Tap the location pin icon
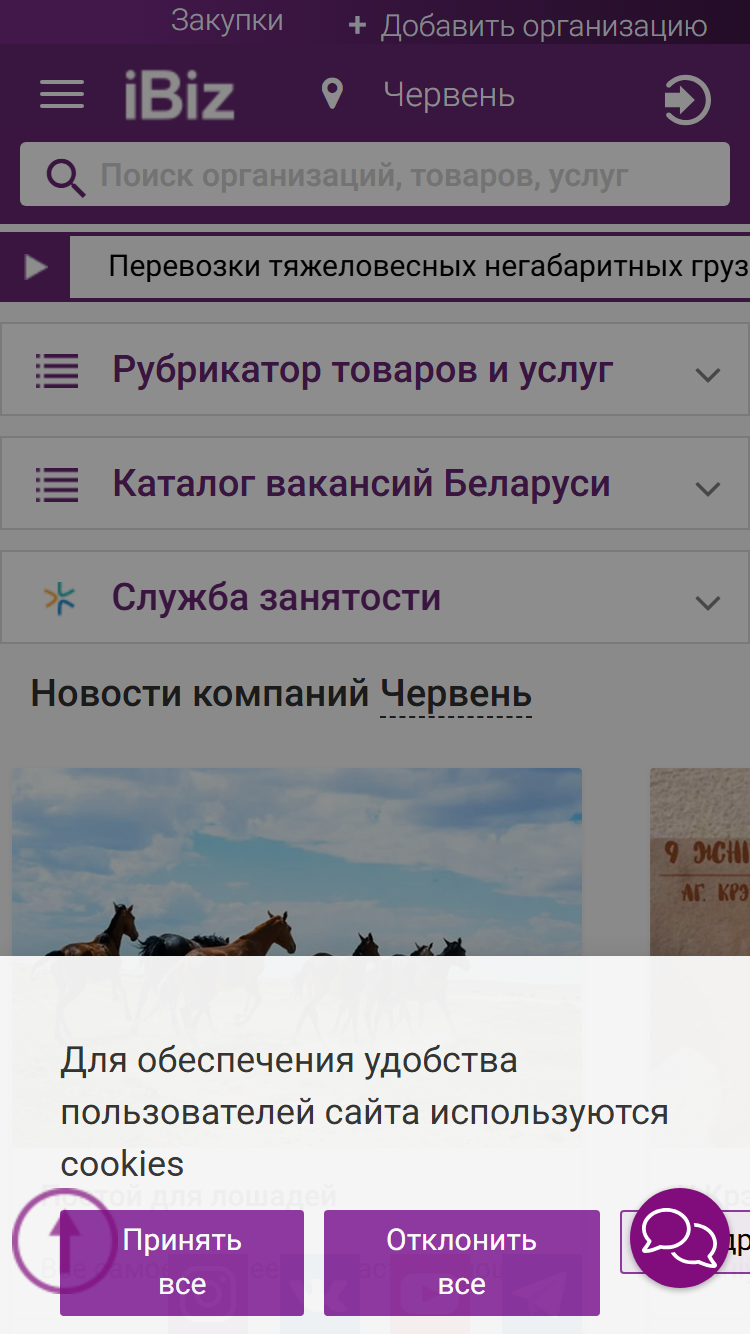 (x=332, y=95)
